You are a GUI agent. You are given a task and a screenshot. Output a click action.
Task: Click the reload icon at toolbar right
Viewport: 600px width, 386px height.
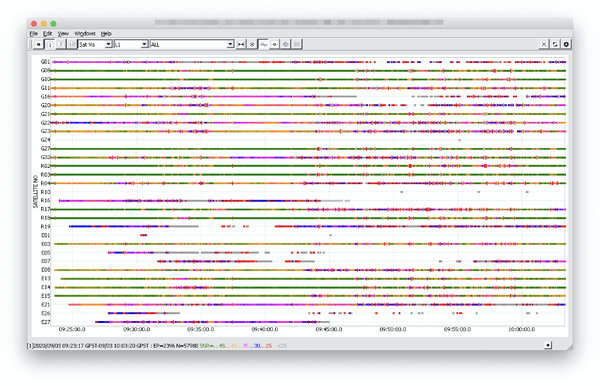(555, 44)
